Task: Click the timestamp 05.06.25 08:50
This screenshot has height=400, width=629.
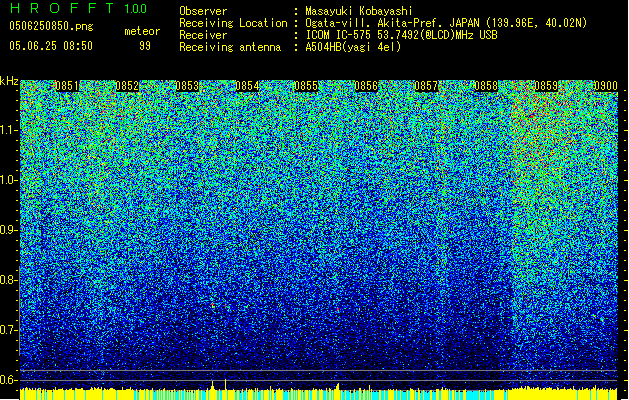Action: [x=51, y=46]
